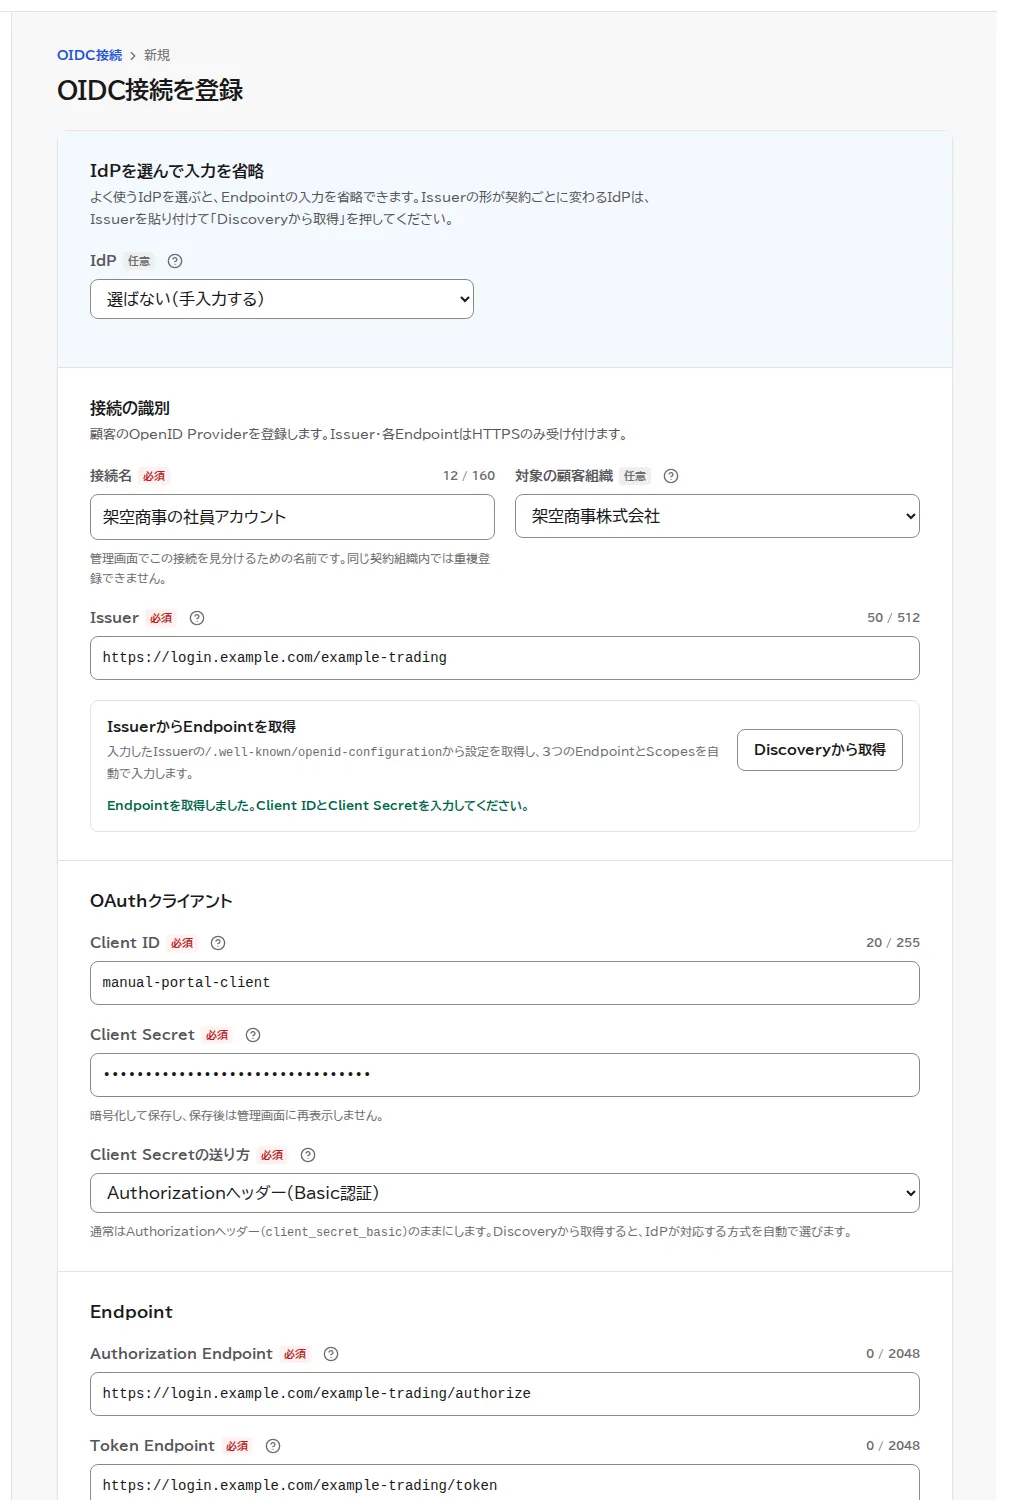Viewport: 1009px width, 1500px height.
Task: Click the 接続名 input field
Action: 292,517
